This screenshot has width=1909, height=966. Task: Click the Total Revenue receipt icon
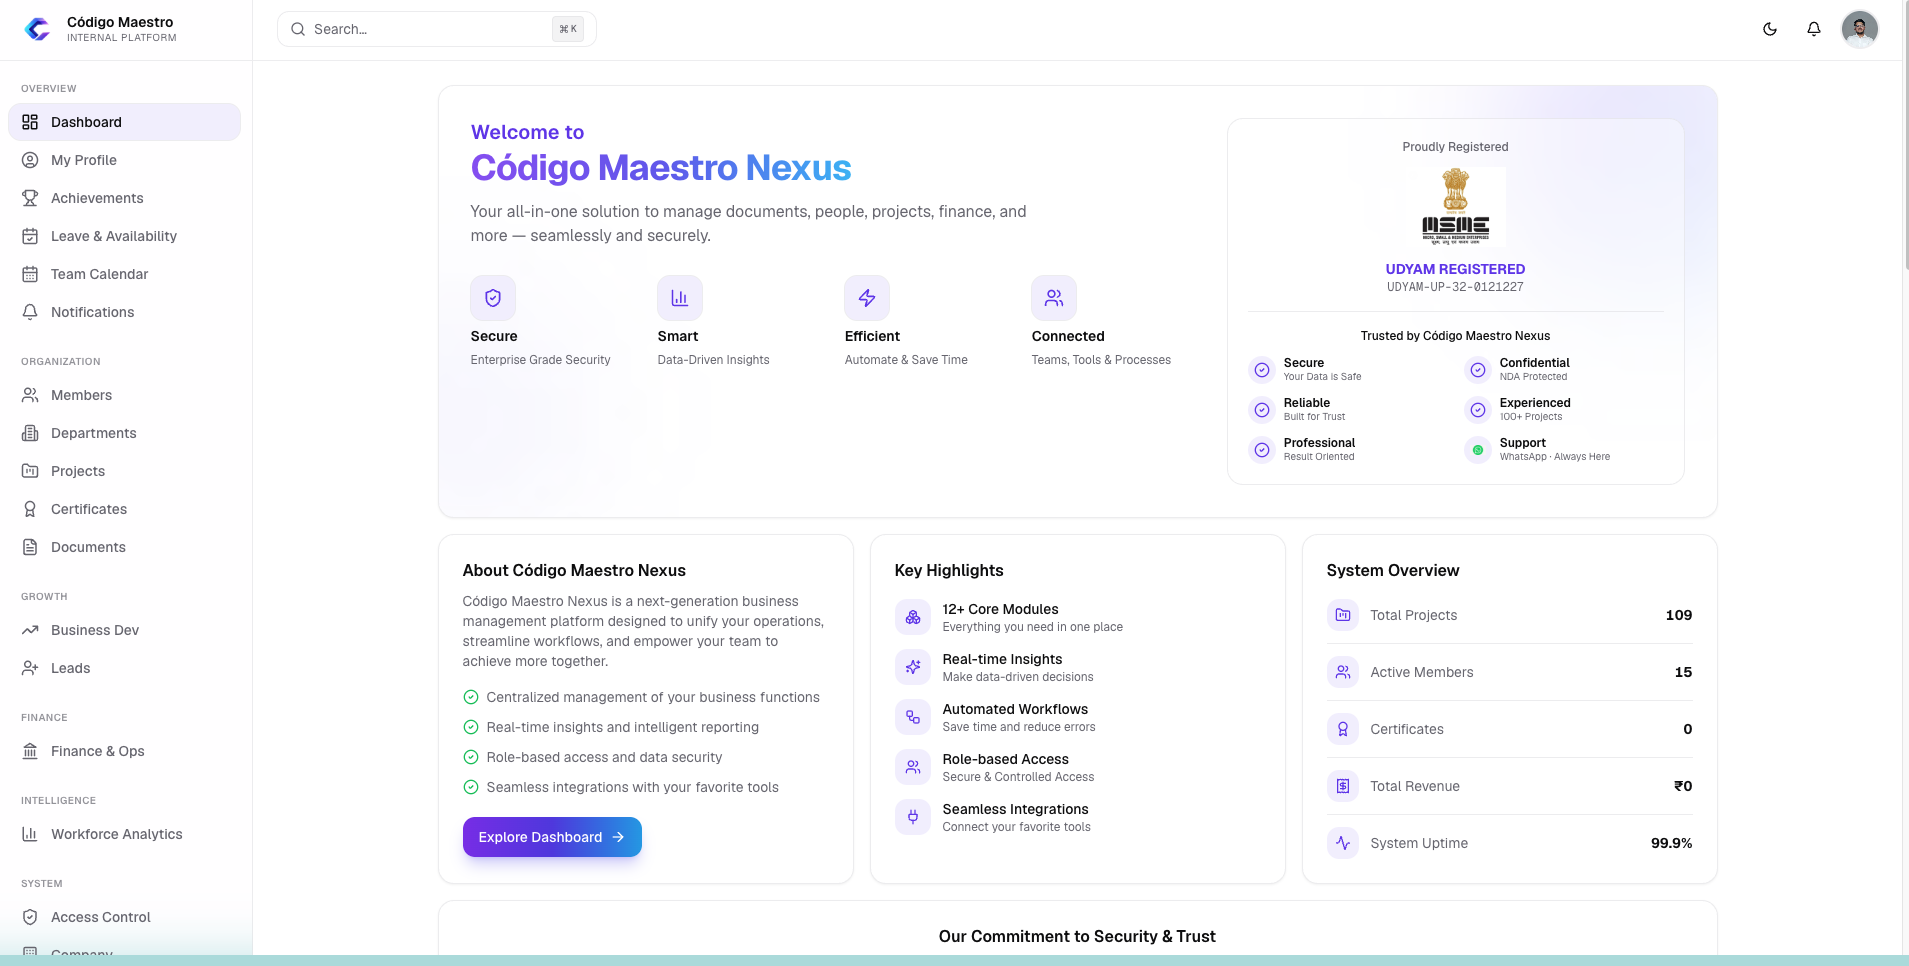coord(1343,786)
